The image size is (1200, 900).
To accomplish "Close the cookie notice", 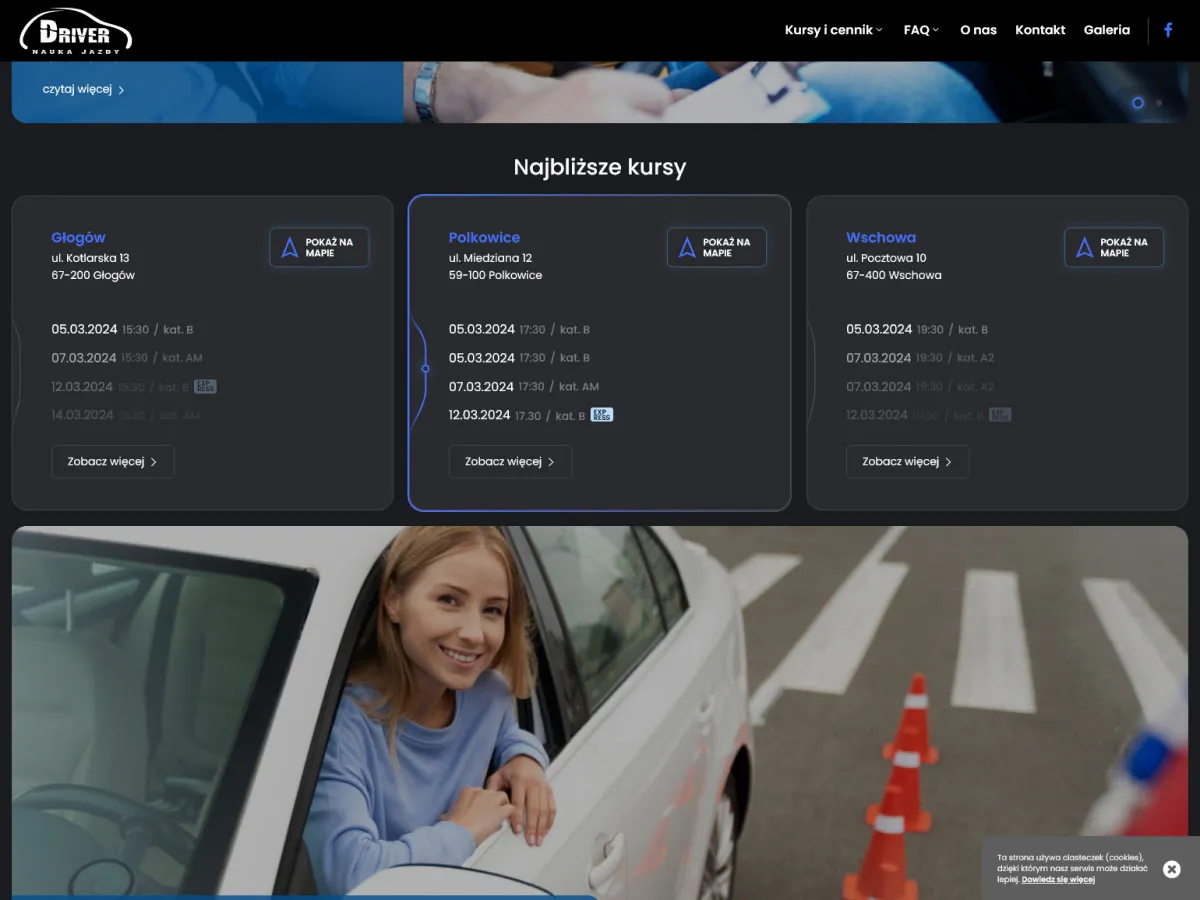I will click(1172, 869).
